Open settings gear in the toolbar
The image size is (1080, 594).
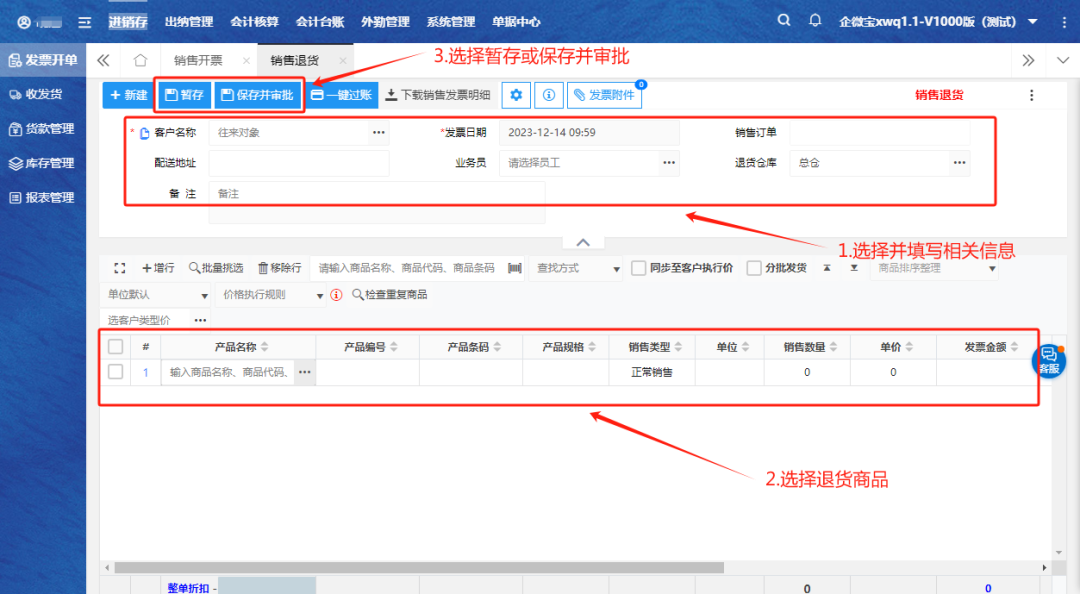pos(516,95)
